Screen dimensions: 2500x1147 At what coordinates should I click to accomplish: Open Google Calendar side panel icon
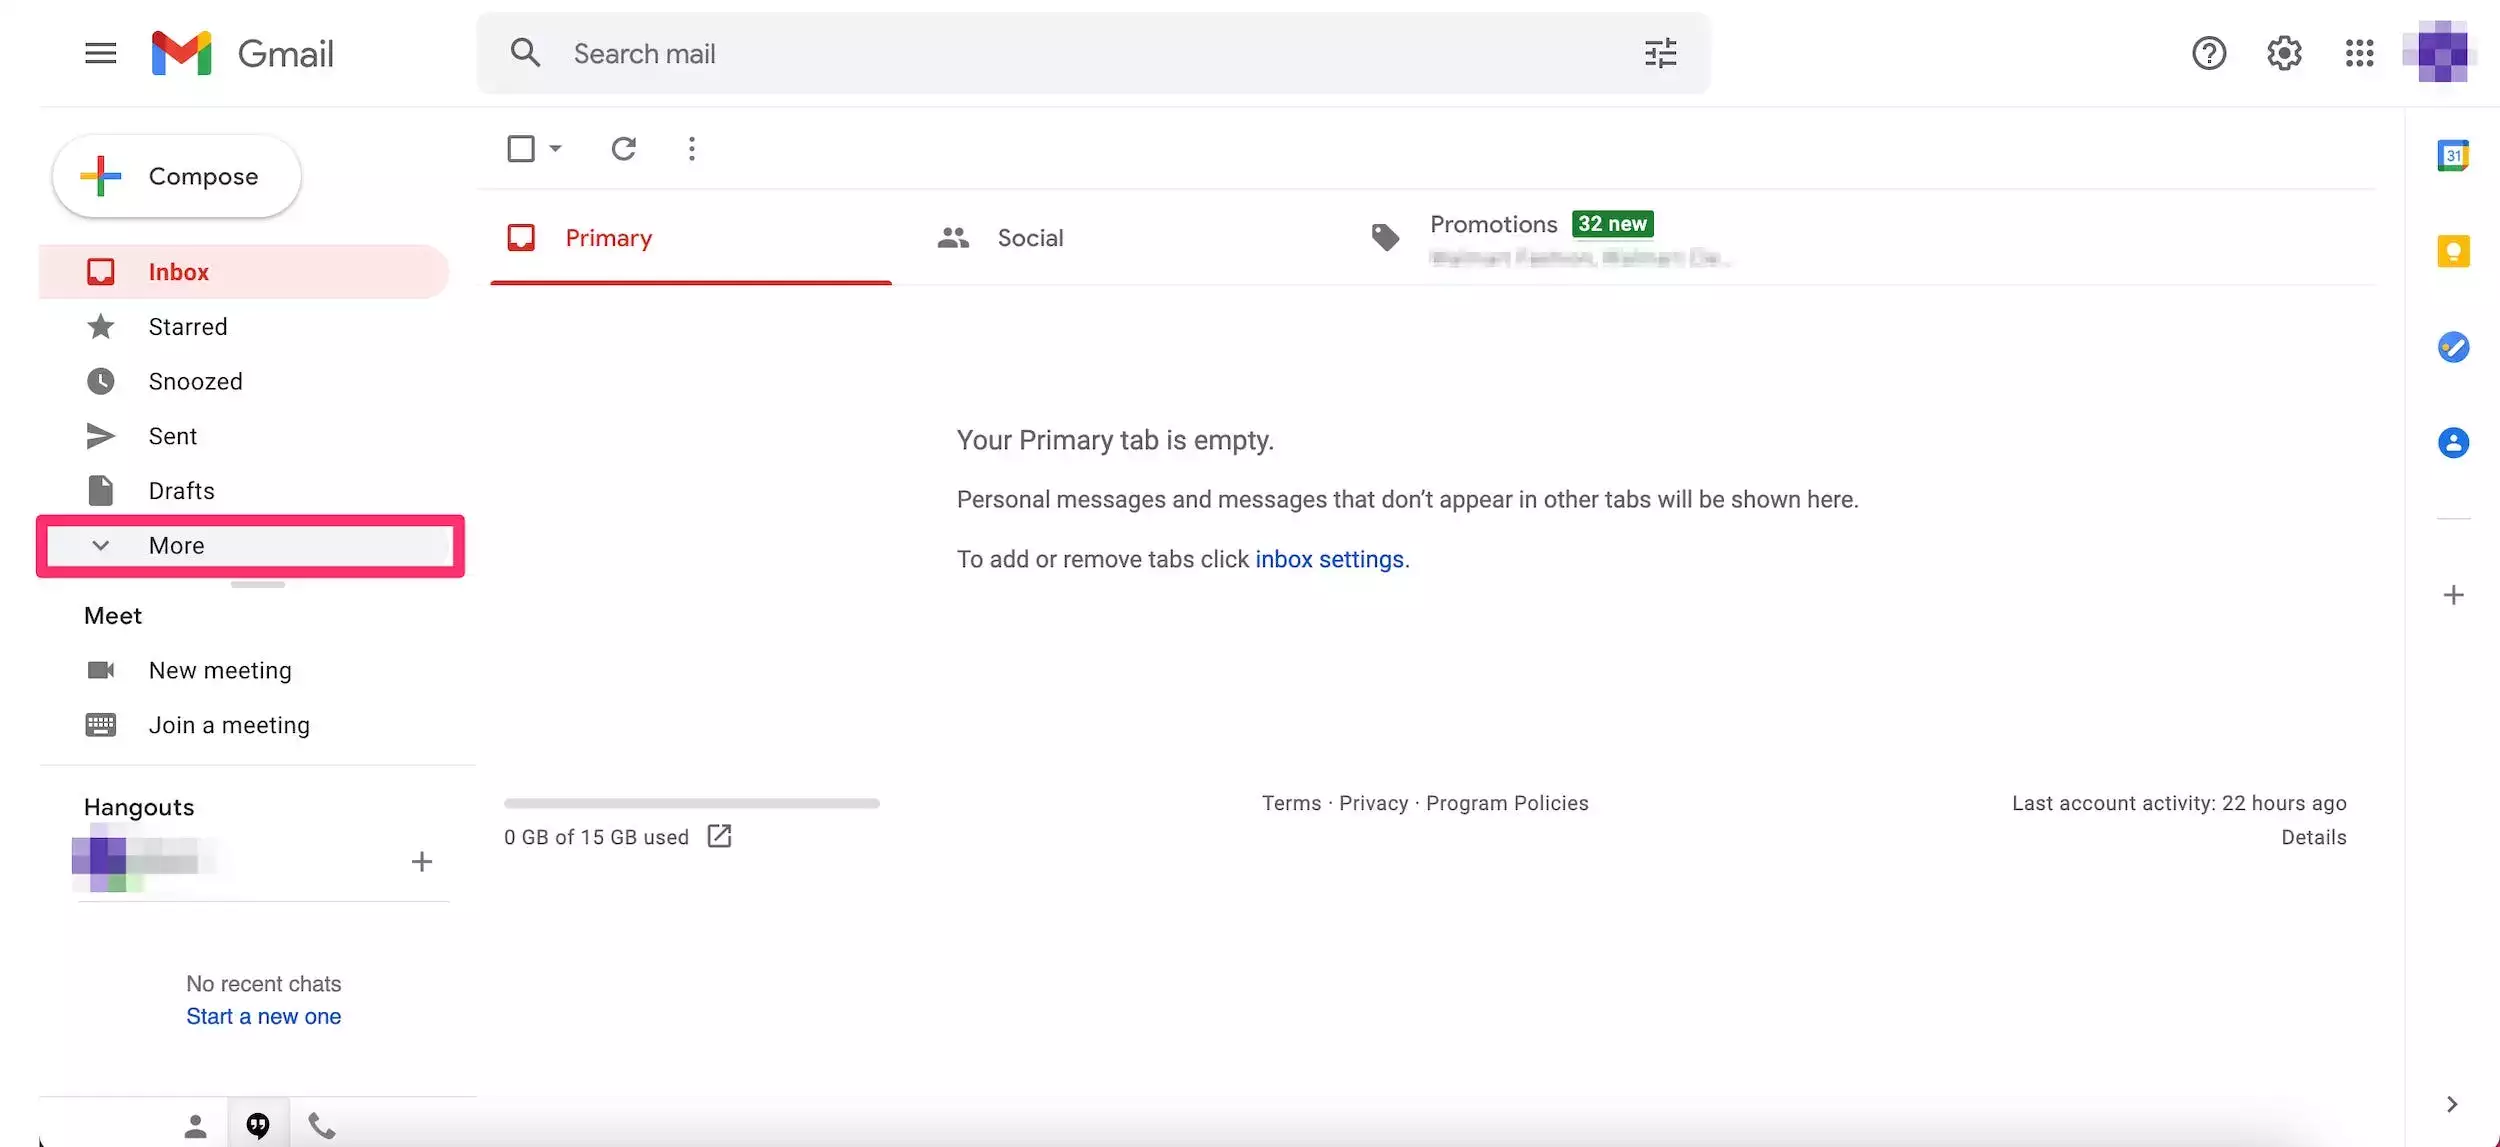pyautogui.click(x=2452, y=155)
